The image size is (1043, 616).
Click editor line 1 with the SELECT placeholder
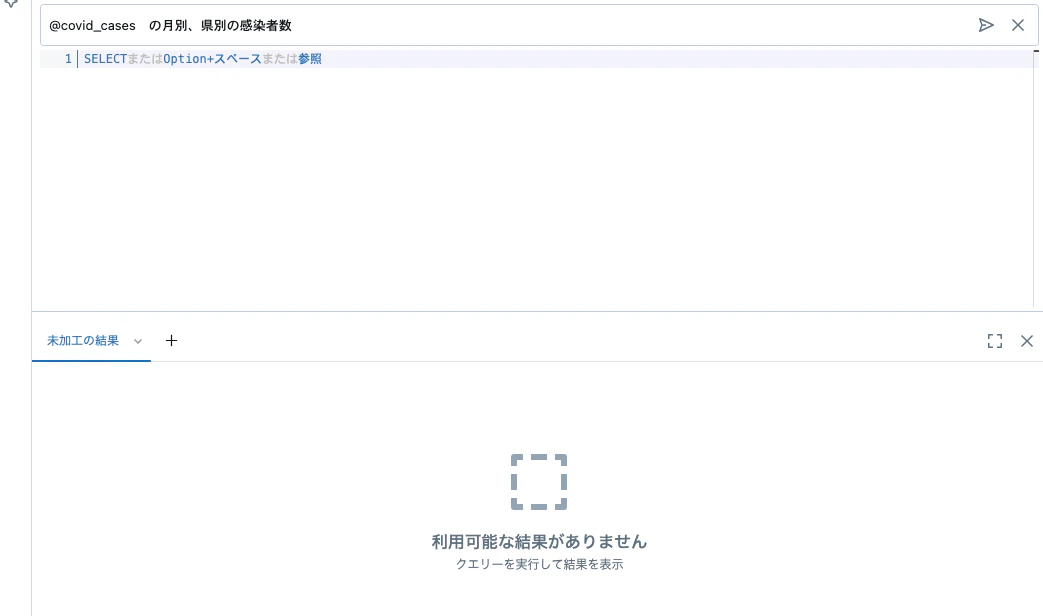(539, 59)
